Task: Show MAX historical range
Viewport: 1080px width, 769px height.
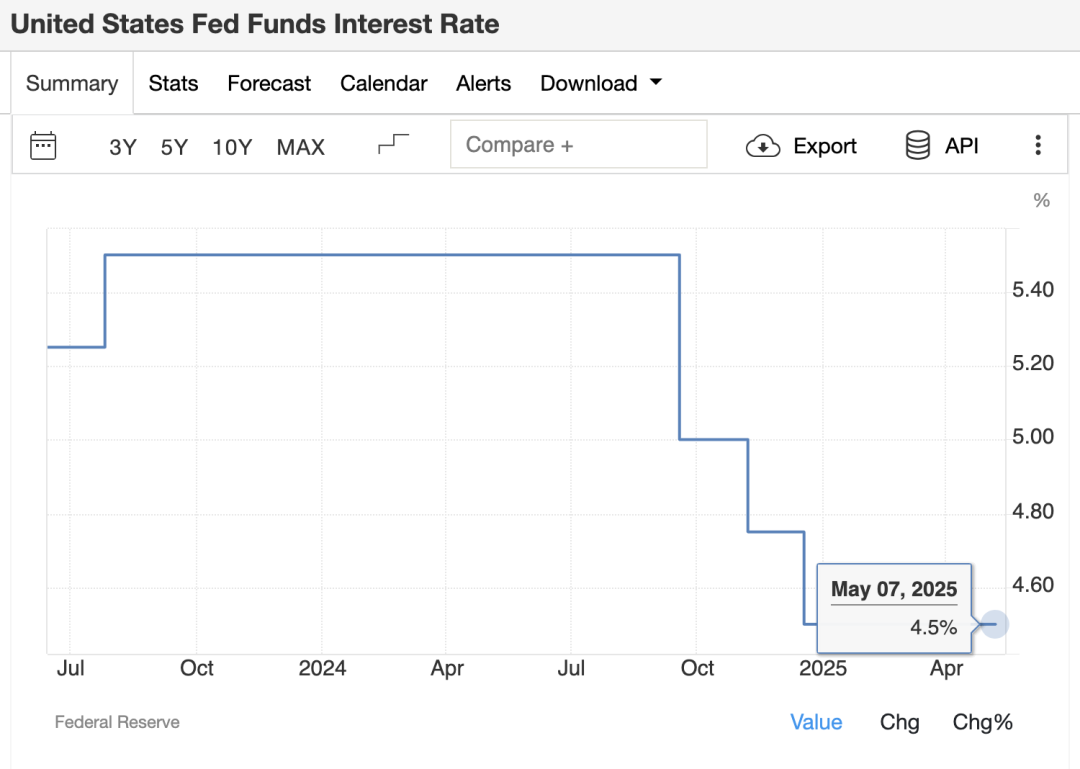Action: coord(301,147)
